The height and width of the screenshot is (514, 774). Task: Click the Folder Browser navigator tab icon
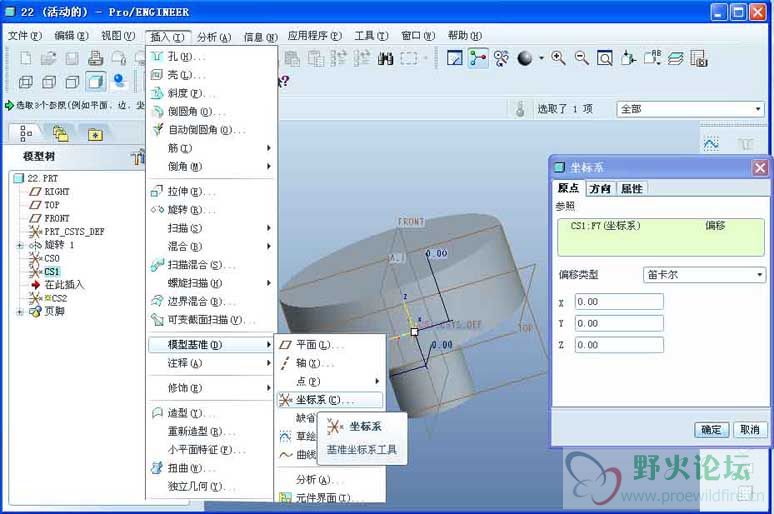pos(60,133)
